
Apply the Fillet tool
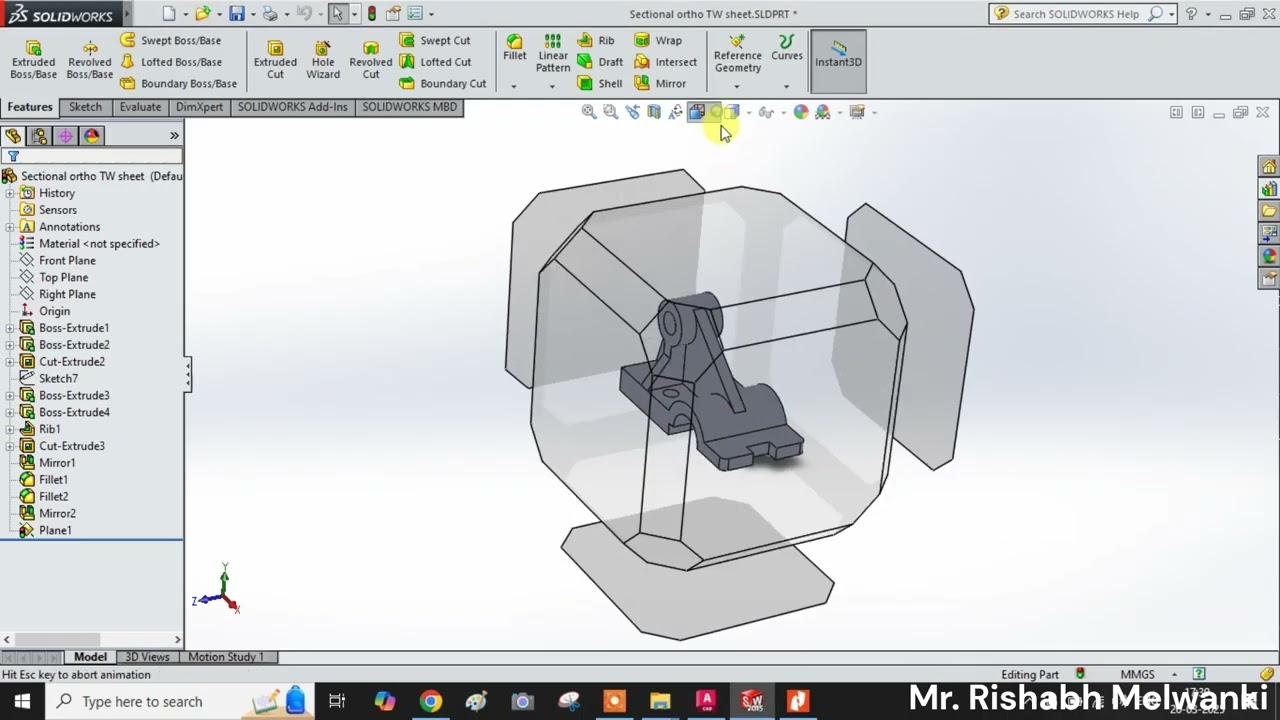coord(514,48)
